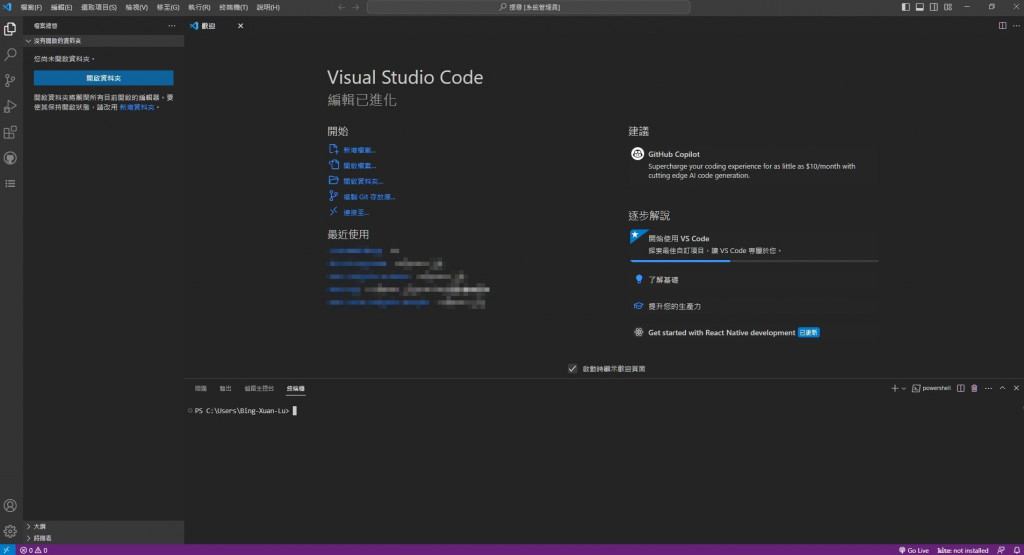Switch to the 偵錯主控台 panel tab
The height and width of the screenshot is (555, 1024).
coord(259,388)
